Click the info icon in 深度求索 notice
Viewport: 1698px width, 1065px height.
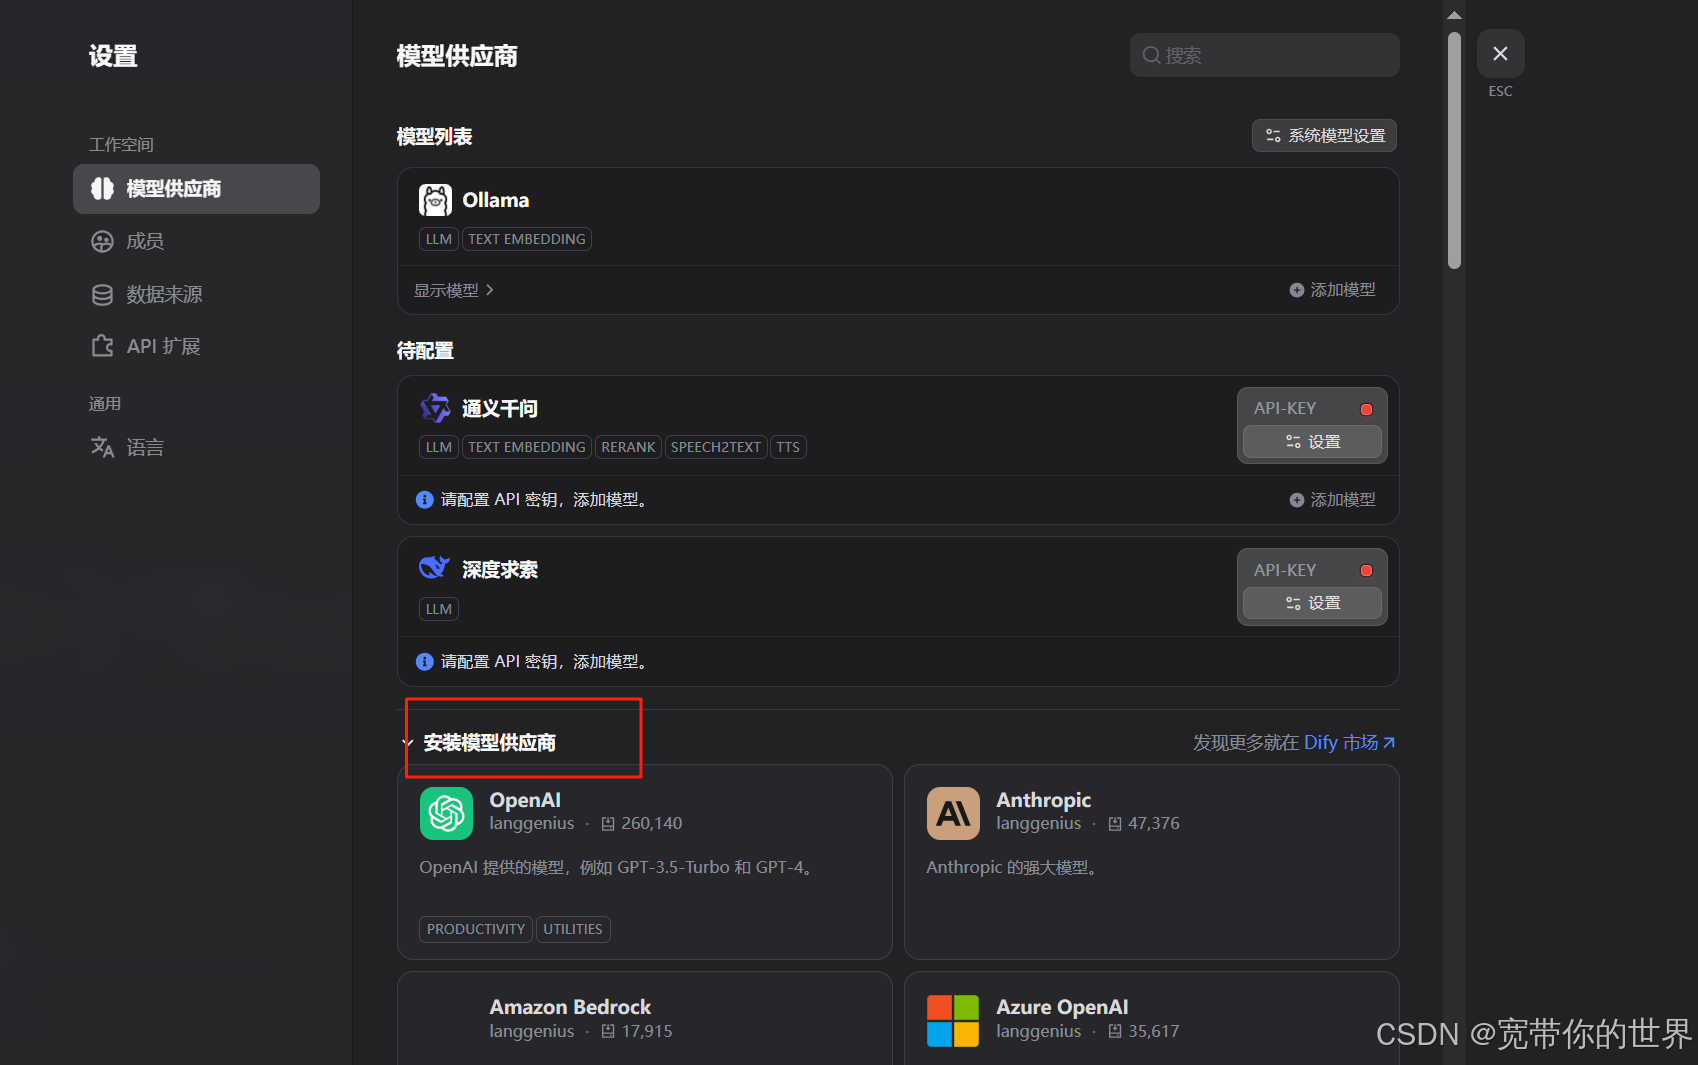(425, 662)
